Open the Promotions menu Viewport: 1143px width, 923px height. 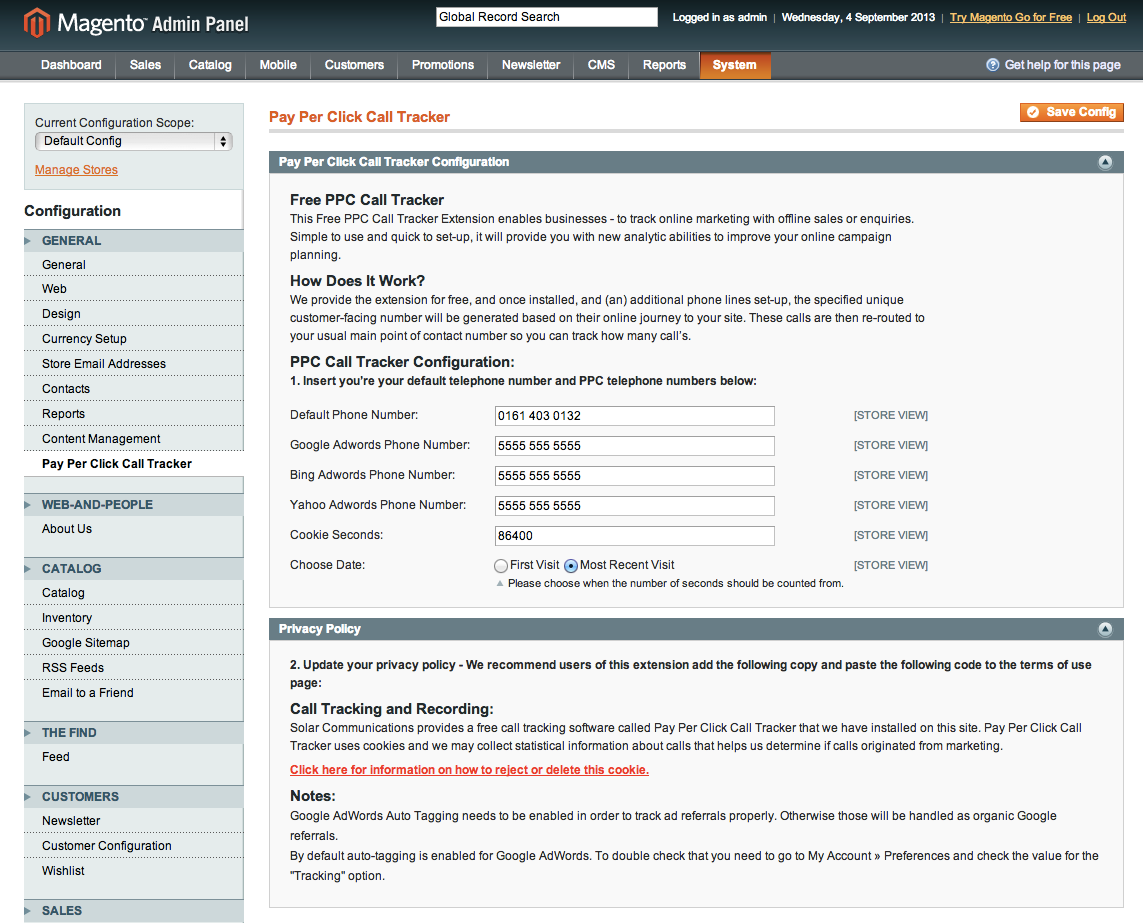[442, 65]
